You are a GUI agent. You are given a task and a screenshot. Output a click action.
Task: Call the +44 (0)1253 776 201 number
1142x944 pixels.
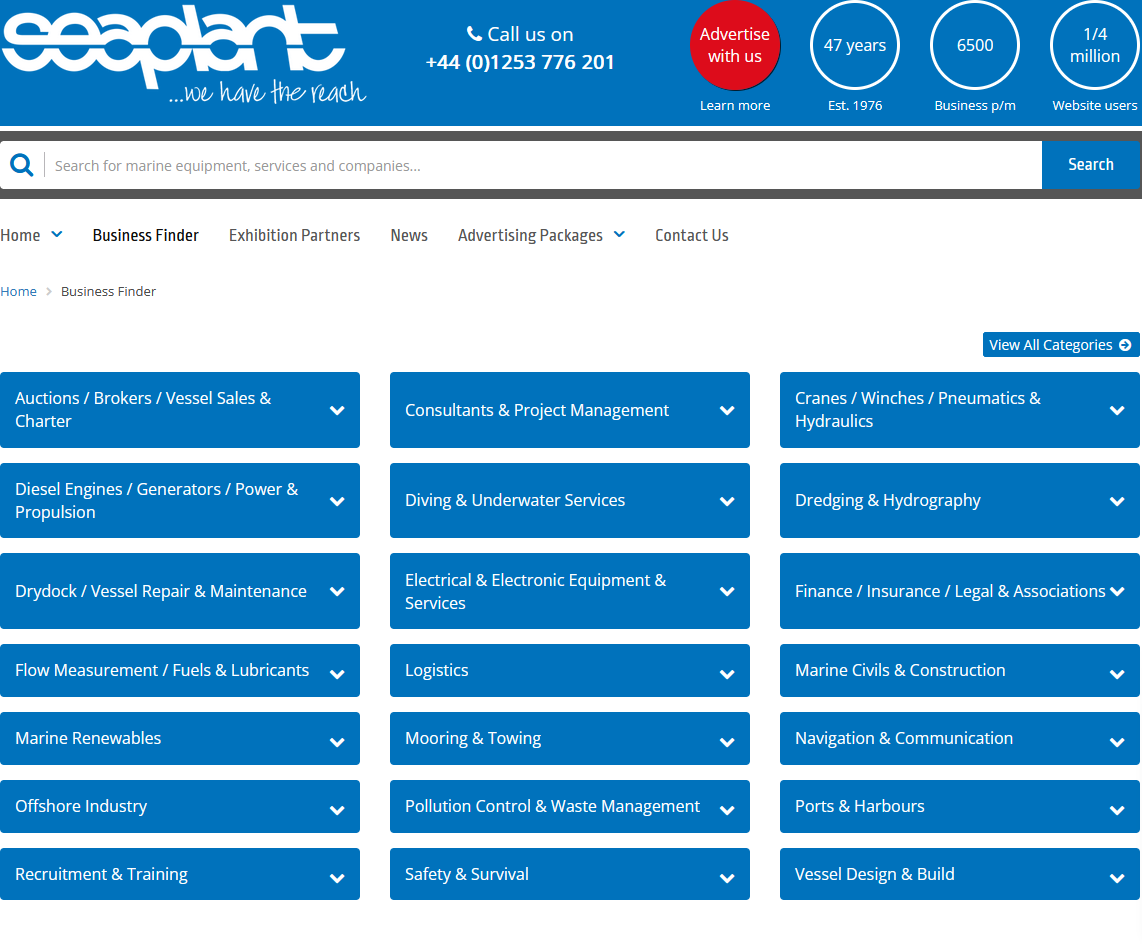point(520,62)
